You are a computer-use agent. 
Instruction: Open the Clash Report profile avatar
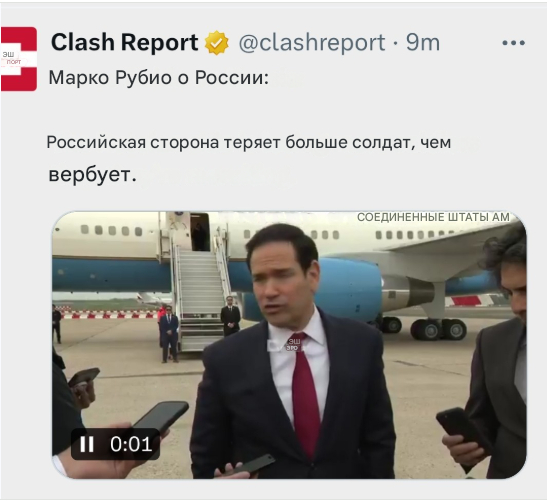click(x=19, y=59)
